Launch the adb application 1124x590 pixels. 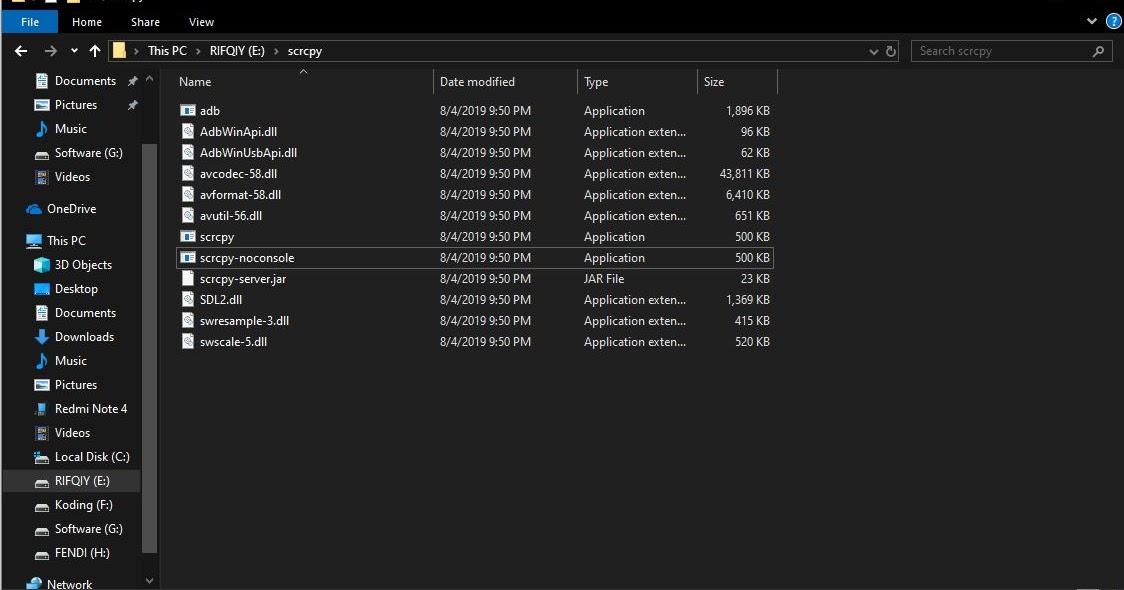210,110
